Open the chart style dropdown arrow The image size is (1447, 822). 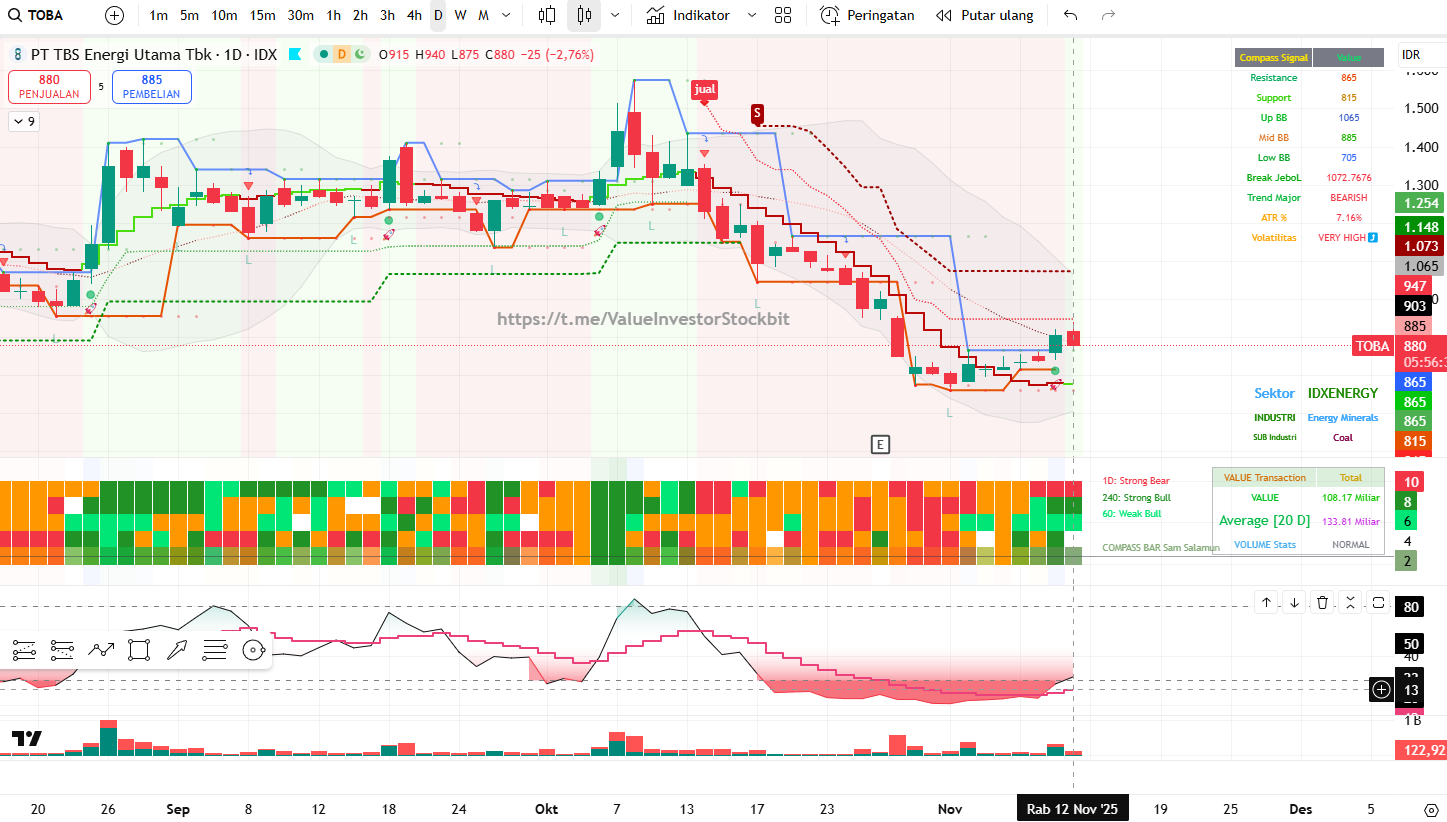pos(614,15)
